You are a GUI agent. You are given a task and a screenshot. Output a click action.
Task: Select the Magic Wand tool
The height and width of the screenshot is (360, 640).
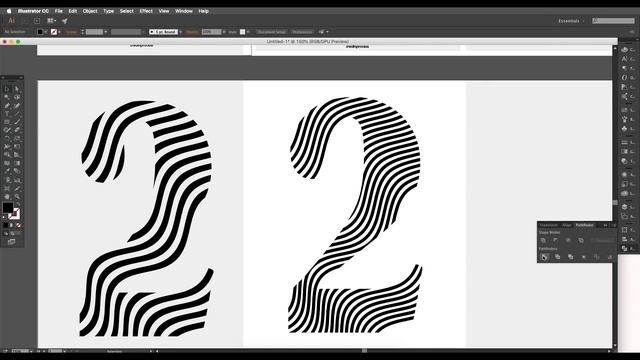[x=7, y=97]
